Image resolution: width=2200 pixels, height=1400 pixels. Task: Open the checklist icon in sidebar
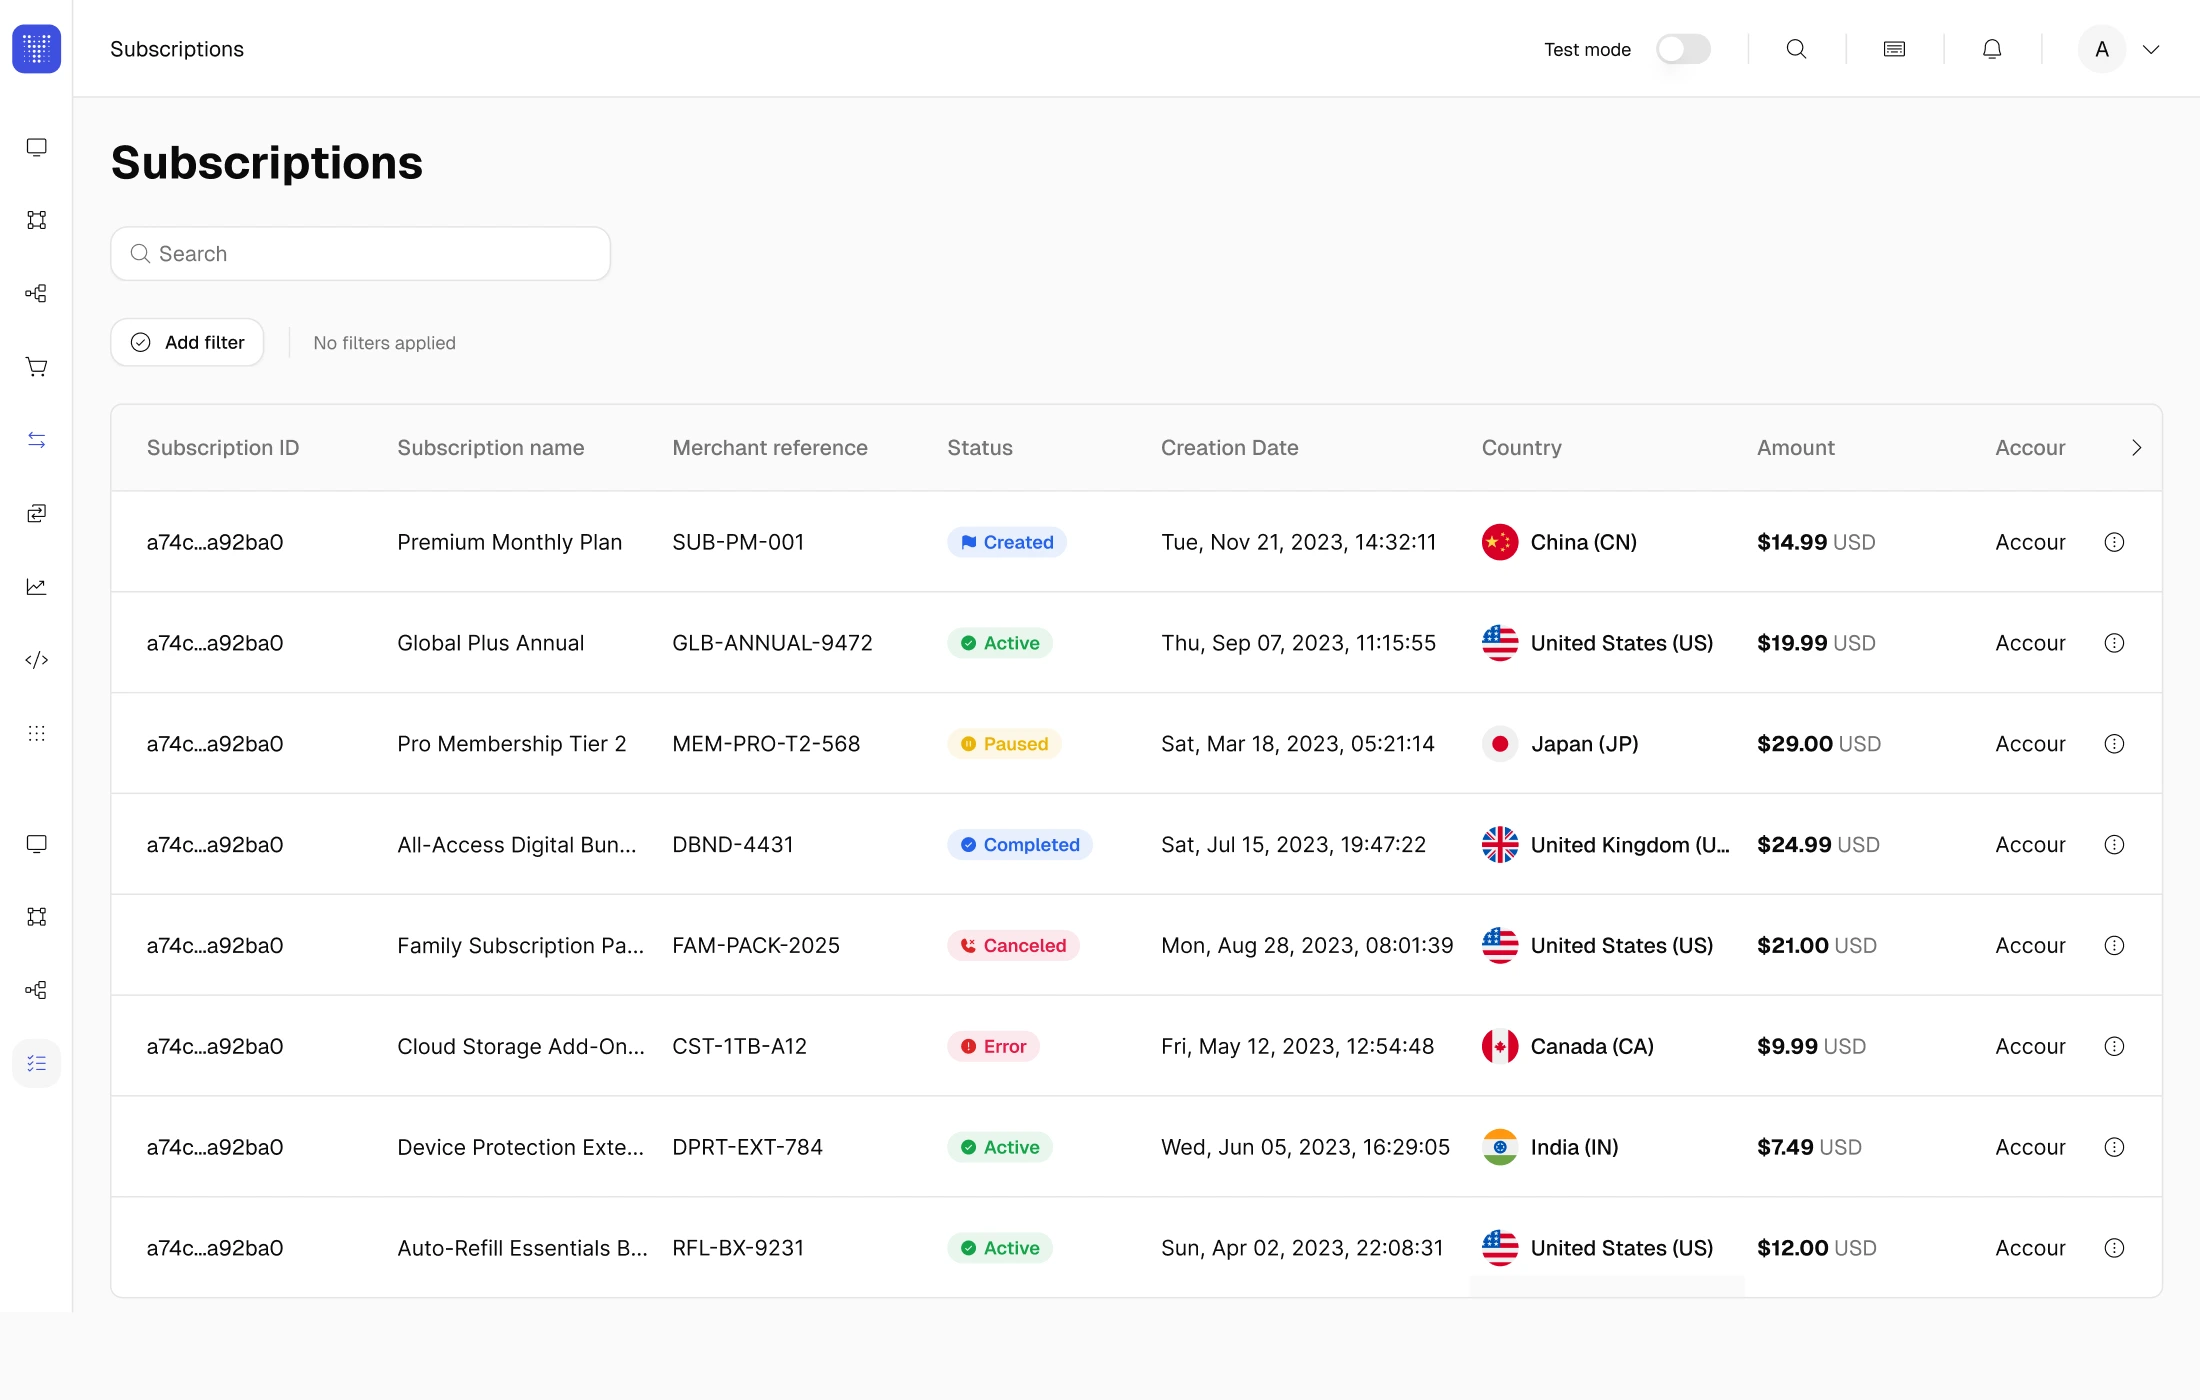coord(37,1063)
